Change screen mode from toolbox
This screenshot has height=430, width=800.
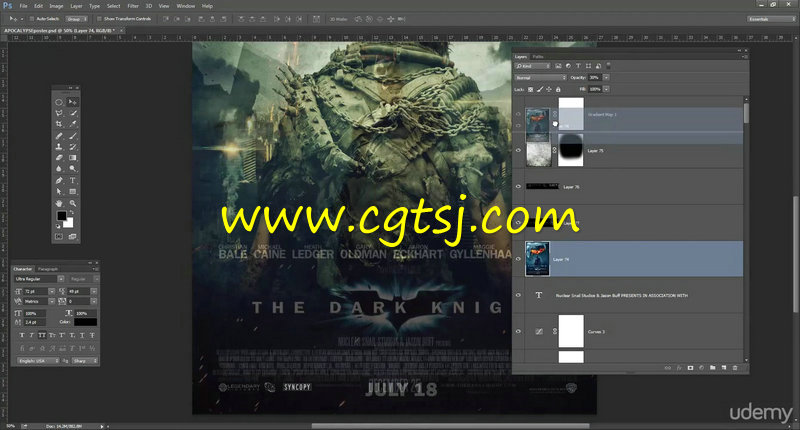(x=72, y=237)
